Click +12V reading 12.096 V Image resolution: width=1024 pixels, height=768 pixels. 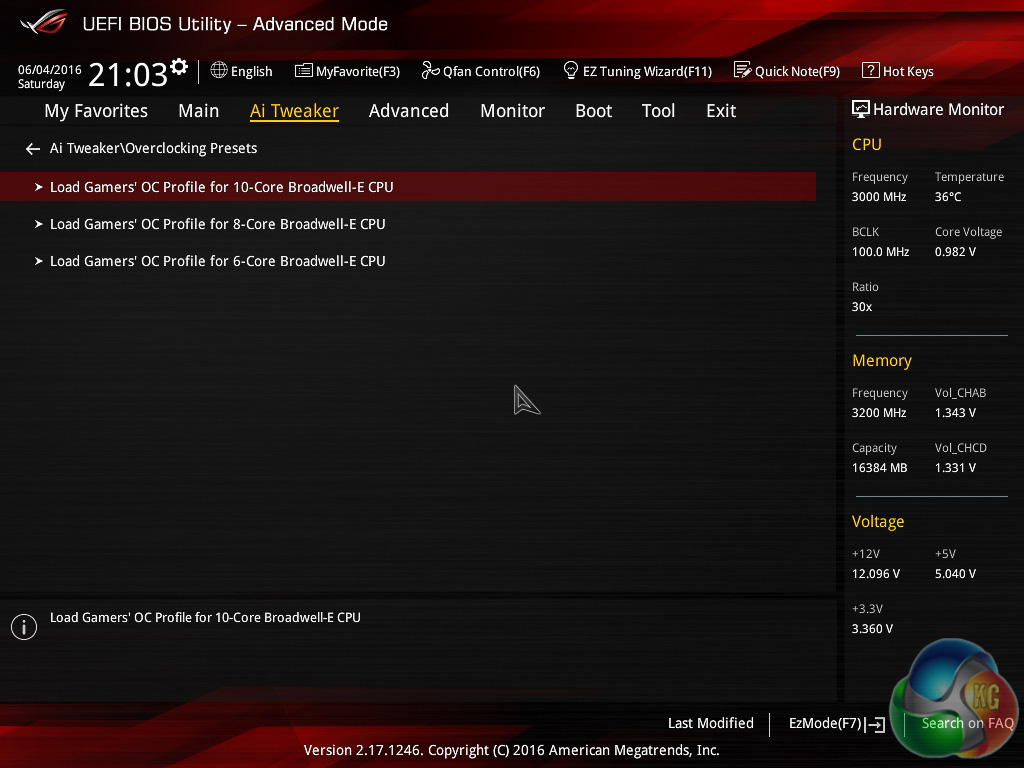click(x=876, y=573)
